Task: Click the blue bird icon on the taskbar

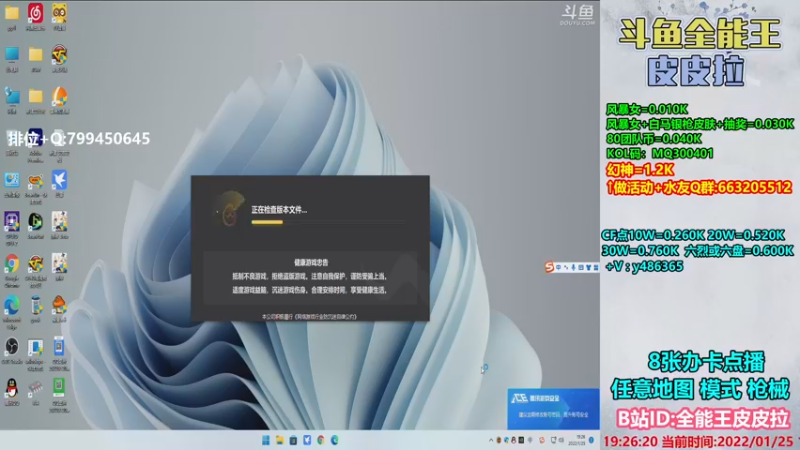Action: (x=307, y=440)
